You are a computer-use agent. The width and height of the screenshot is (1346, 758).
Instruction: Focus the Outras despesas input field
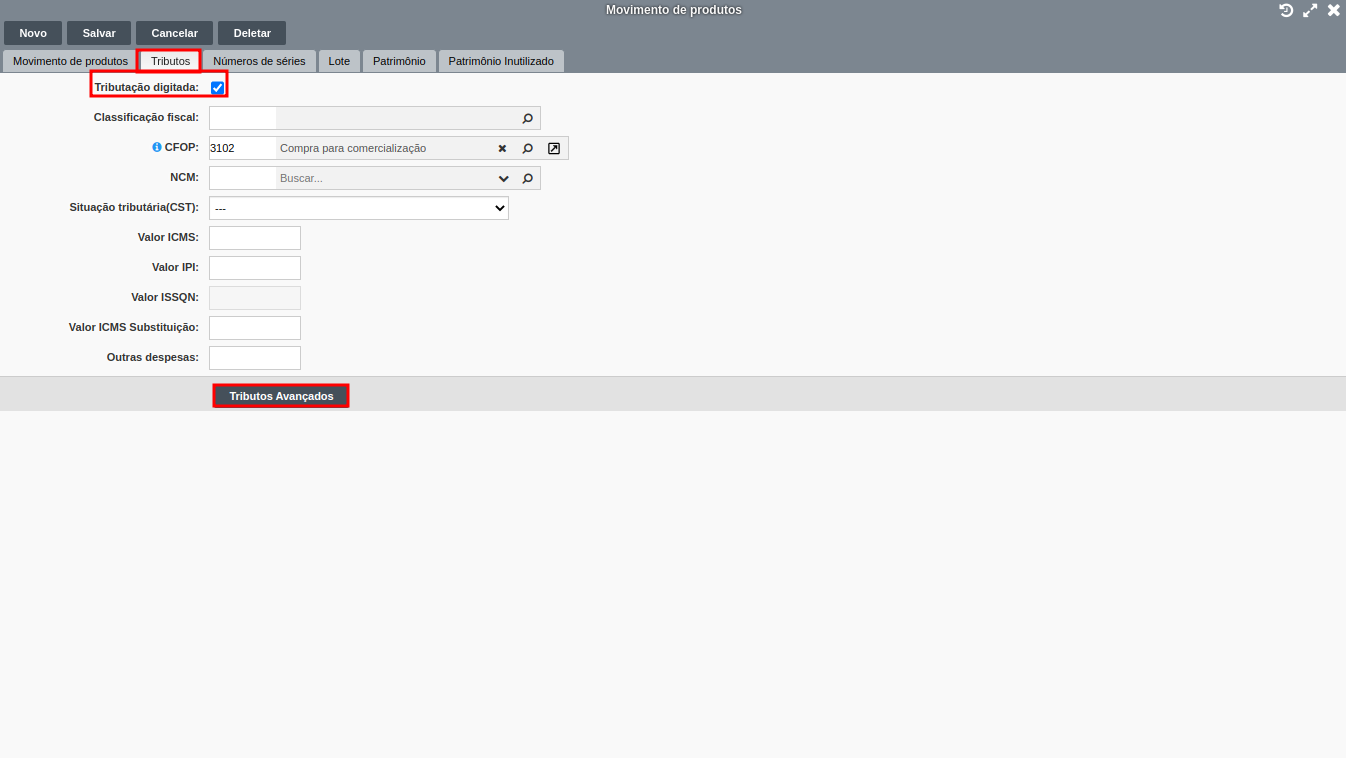click(254, 358)
